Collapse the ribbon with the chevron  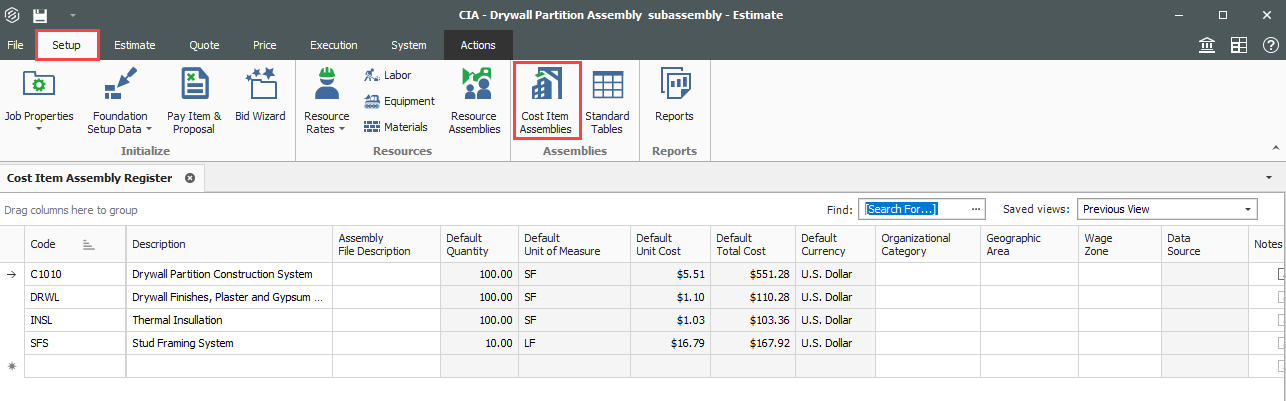tap(1277, 146)
